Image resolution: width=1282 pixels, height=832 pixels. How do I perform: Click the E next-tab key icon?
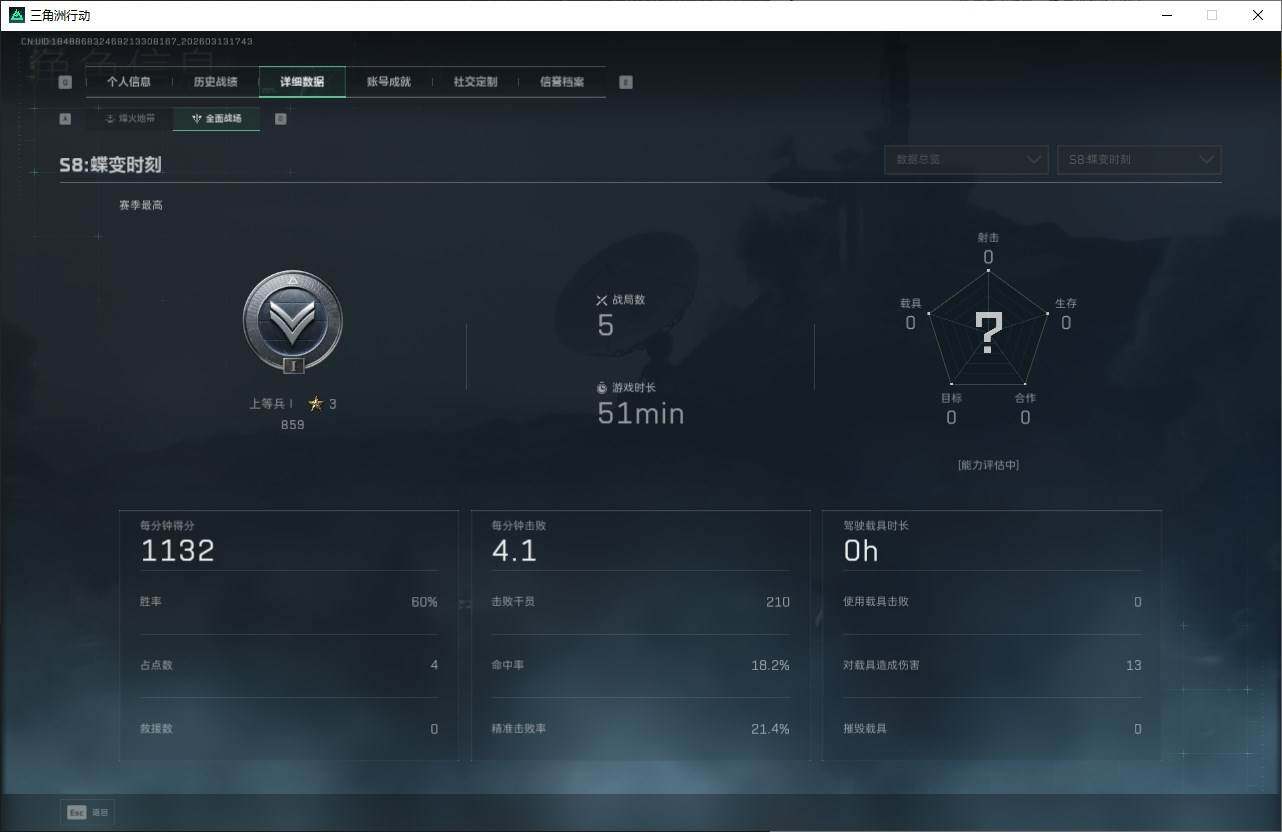(626, 82)
